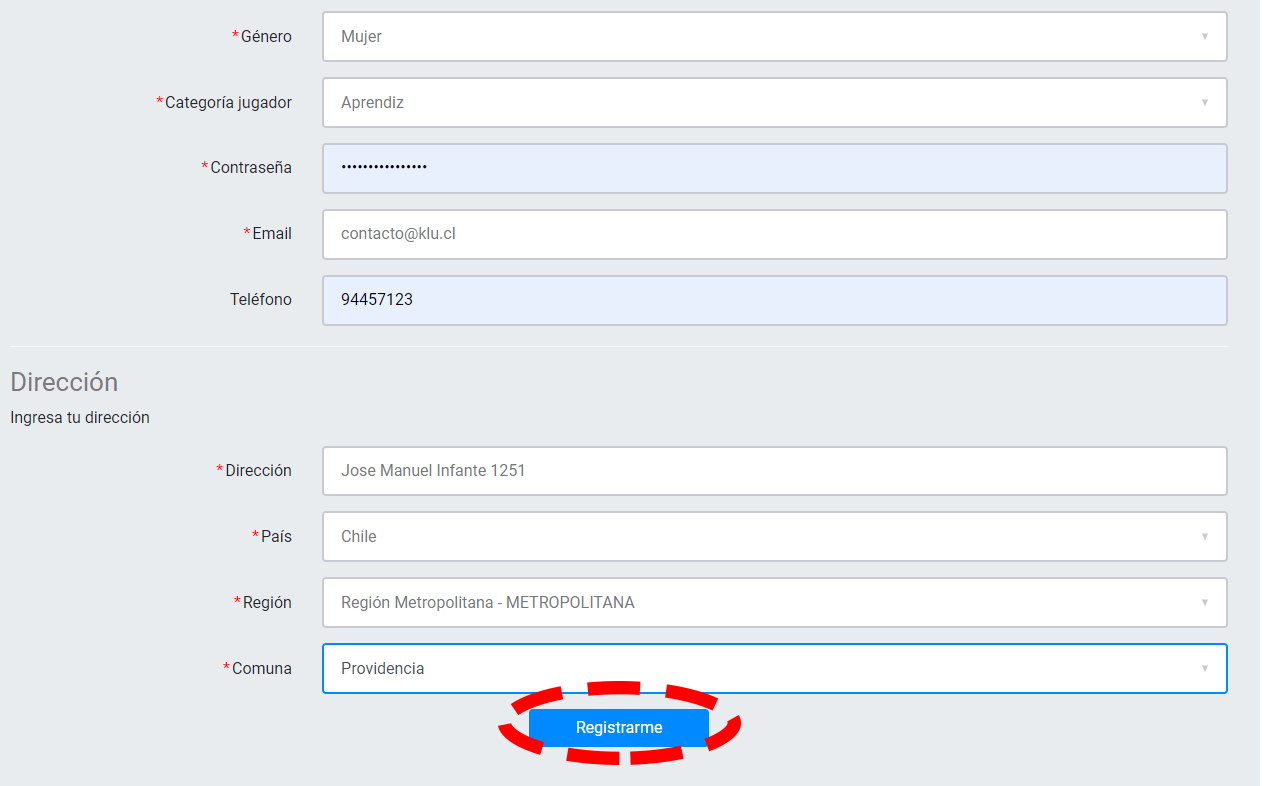Open the Género dropdown showing Mujer
The height and width of the screenshot is (786, 1266).
(x=760, y=37)
